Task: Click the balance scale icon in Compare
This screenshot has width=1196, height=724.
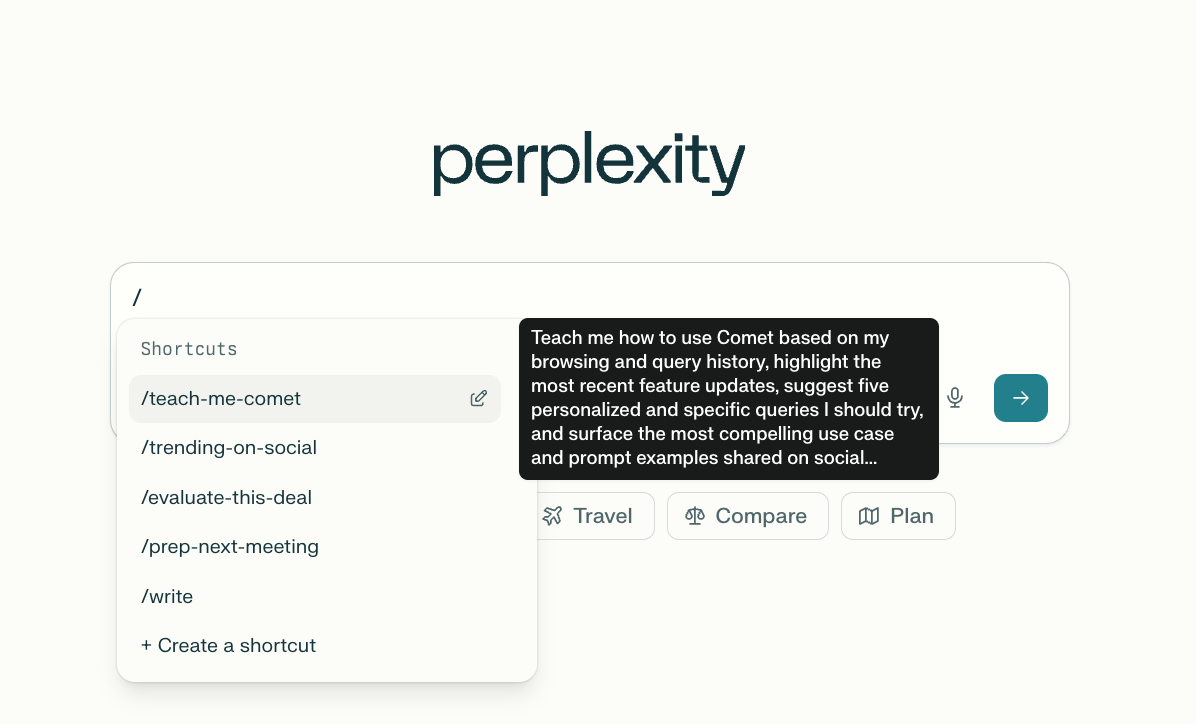Action: (x=695, y=516)
